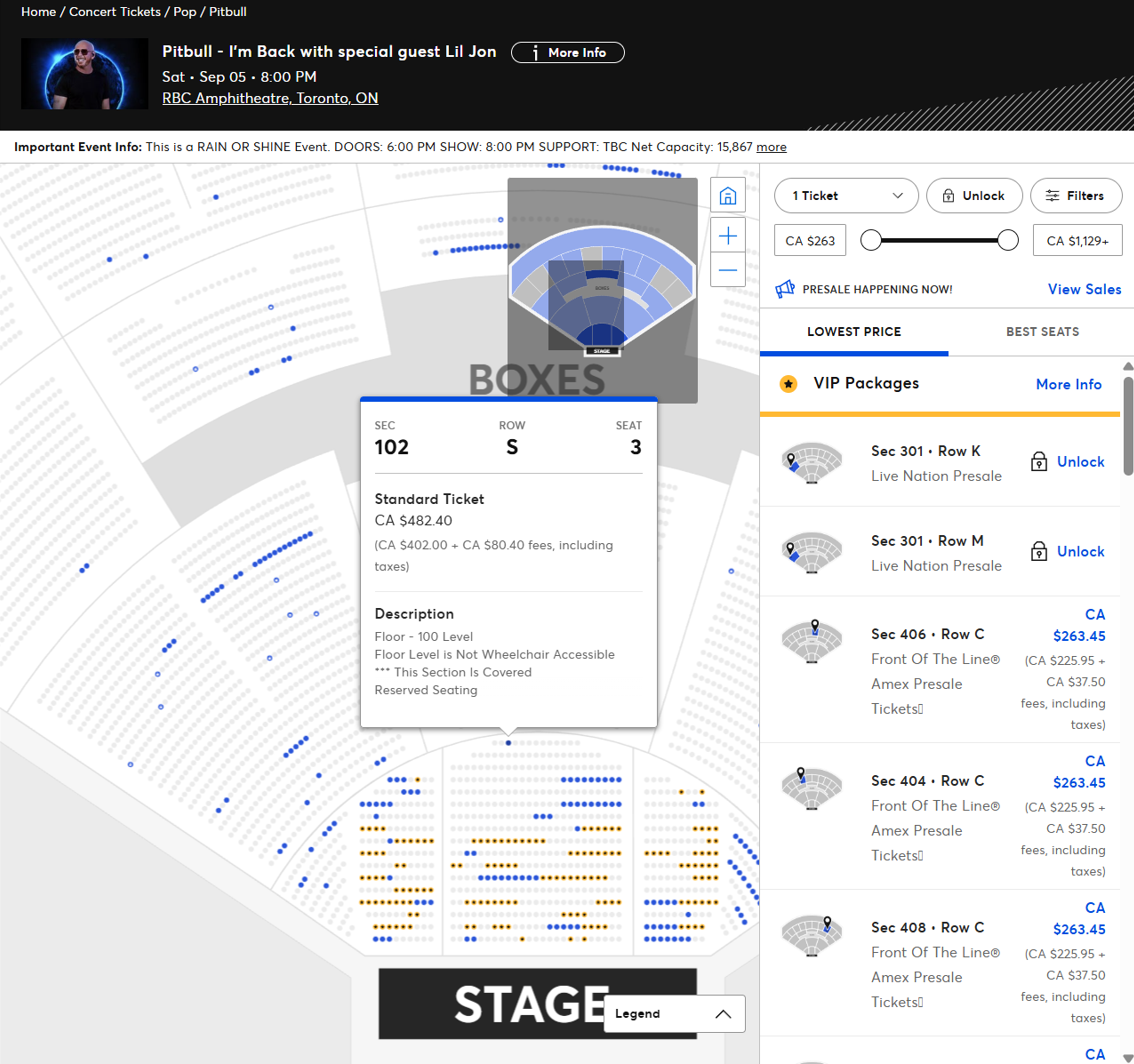Click the Sec 404 • Row C listing title
The height and width of the screenshot is (1064, 1134).
click(x=927, y=781)
